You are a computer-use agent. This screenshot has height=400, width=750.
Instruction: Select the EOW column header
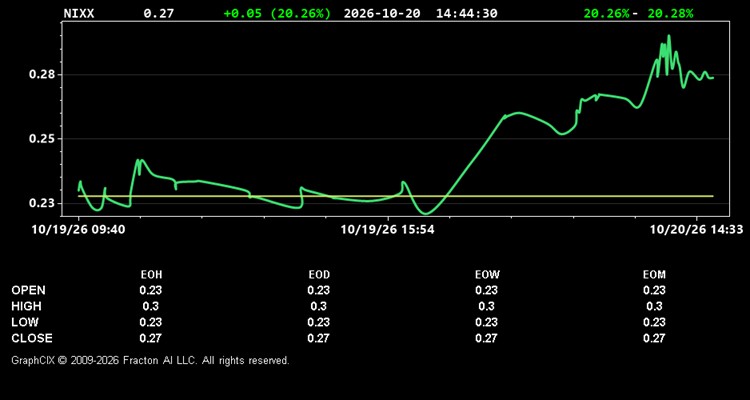487,275
